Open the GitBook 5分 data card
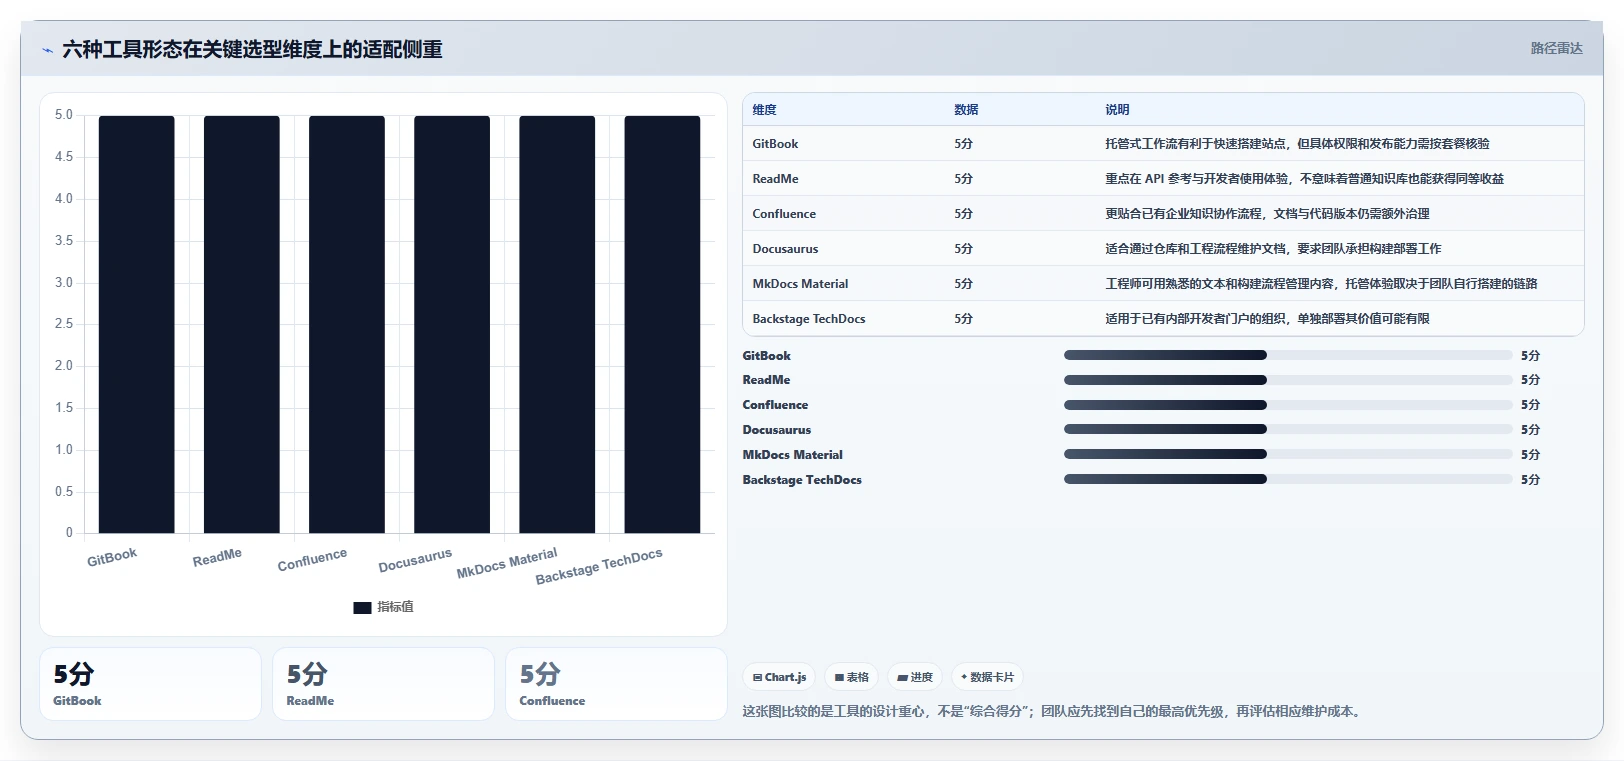 pyautogui.click(x=150, y=684)
